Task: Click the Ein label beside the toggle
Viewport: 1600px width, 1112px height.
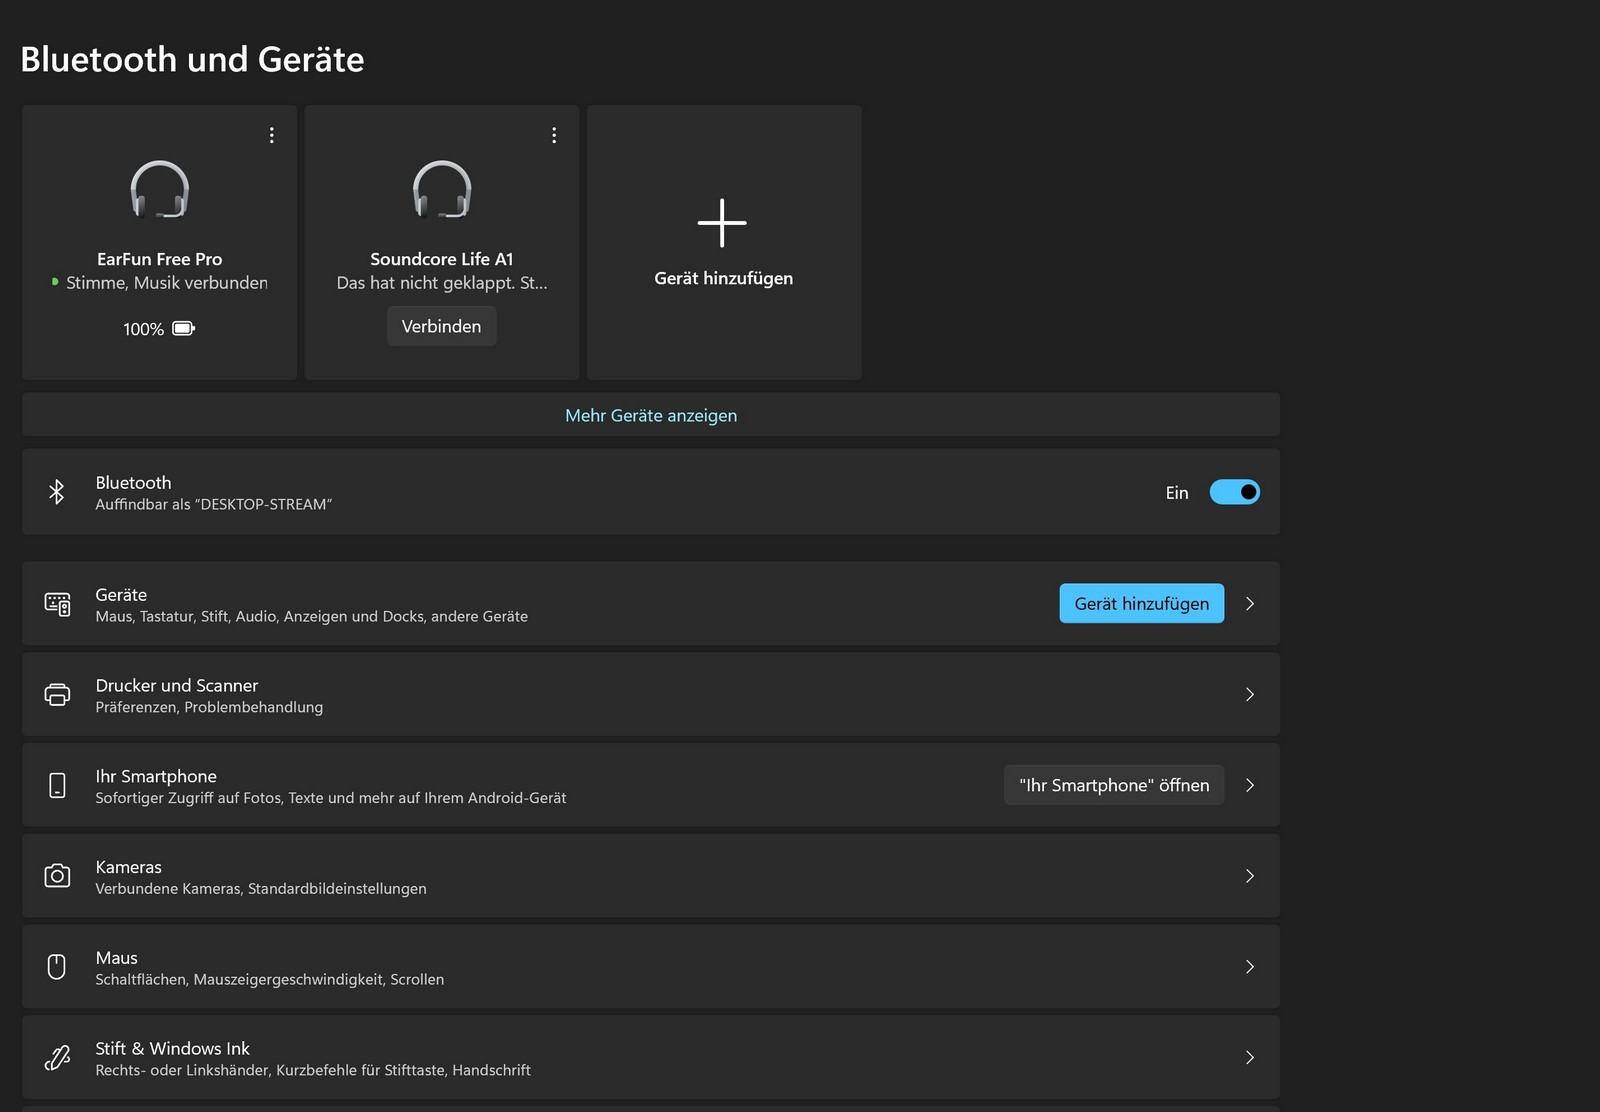Action: [x=1177, y=493]
